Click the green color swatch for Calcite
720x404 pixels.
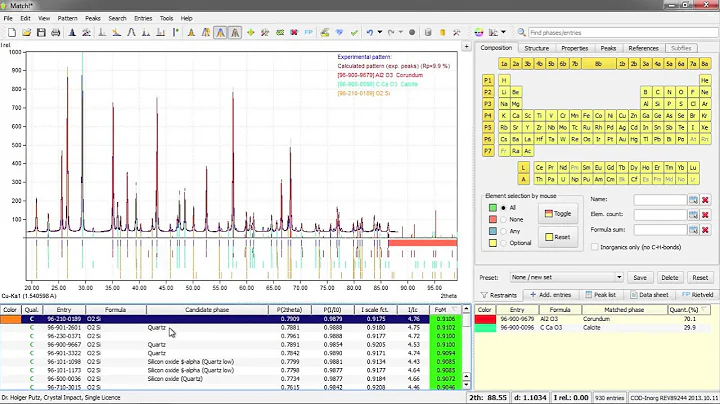485,327
